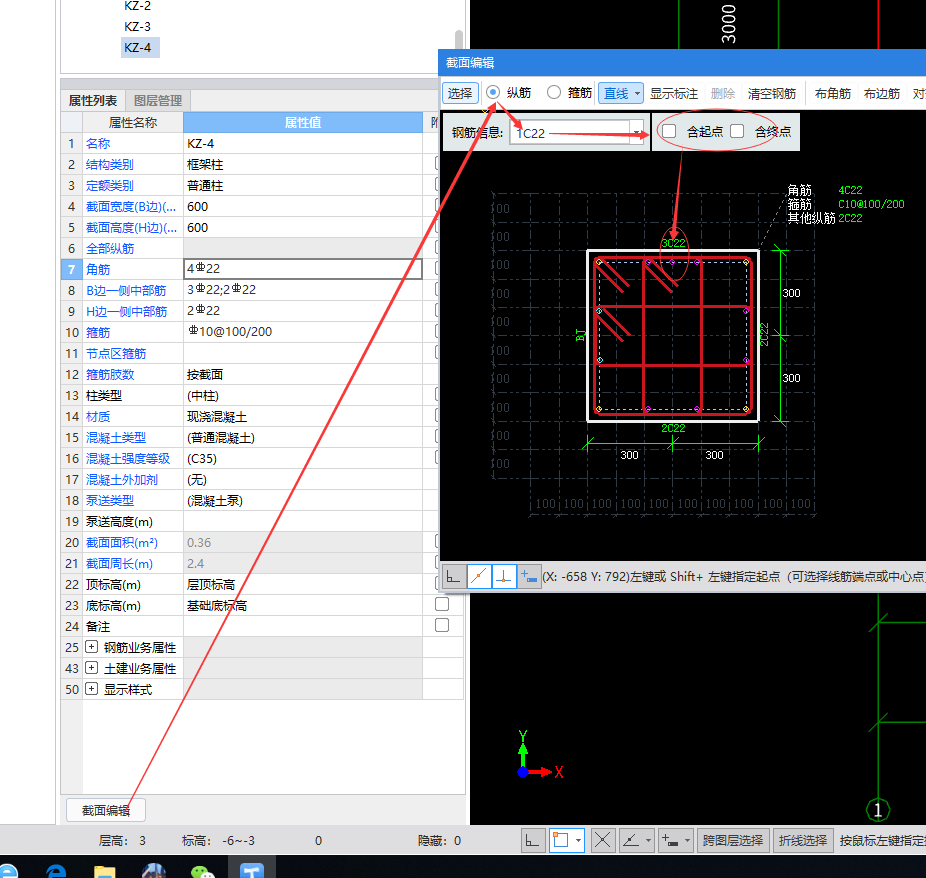The height and width of the screenshot is (878, 926).
Task: Click 布角筋 button
Action: click(x=833, y=93)
